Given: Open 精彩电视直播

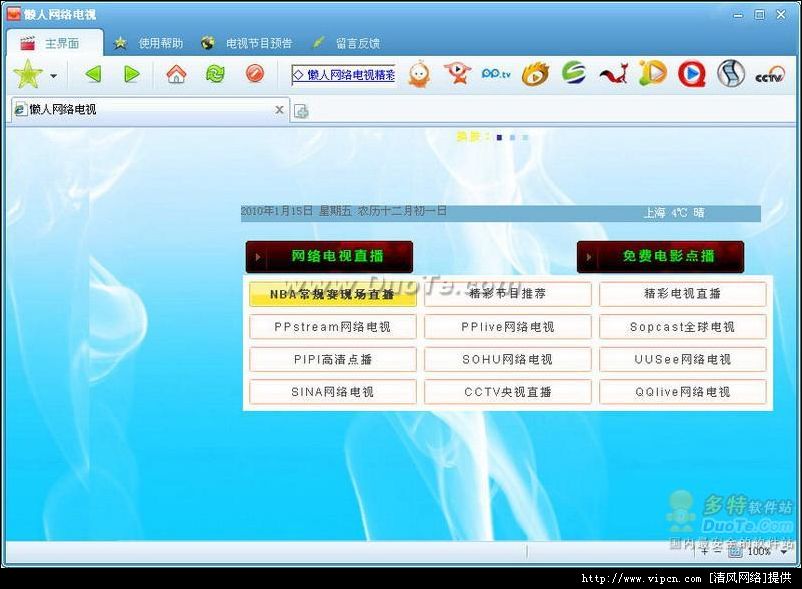Looking at the screenshot, I should (x=683, y=293).
